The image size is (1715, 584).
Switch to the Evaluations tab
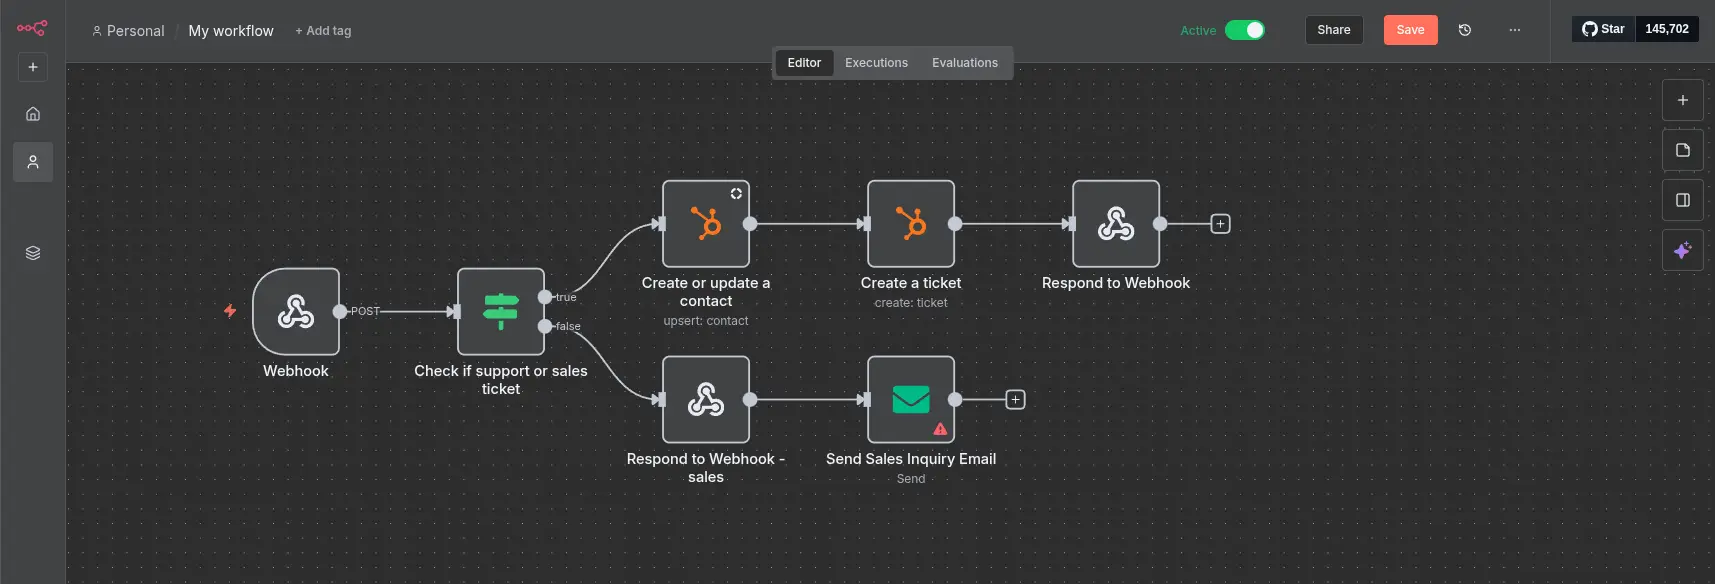(964, 63)
